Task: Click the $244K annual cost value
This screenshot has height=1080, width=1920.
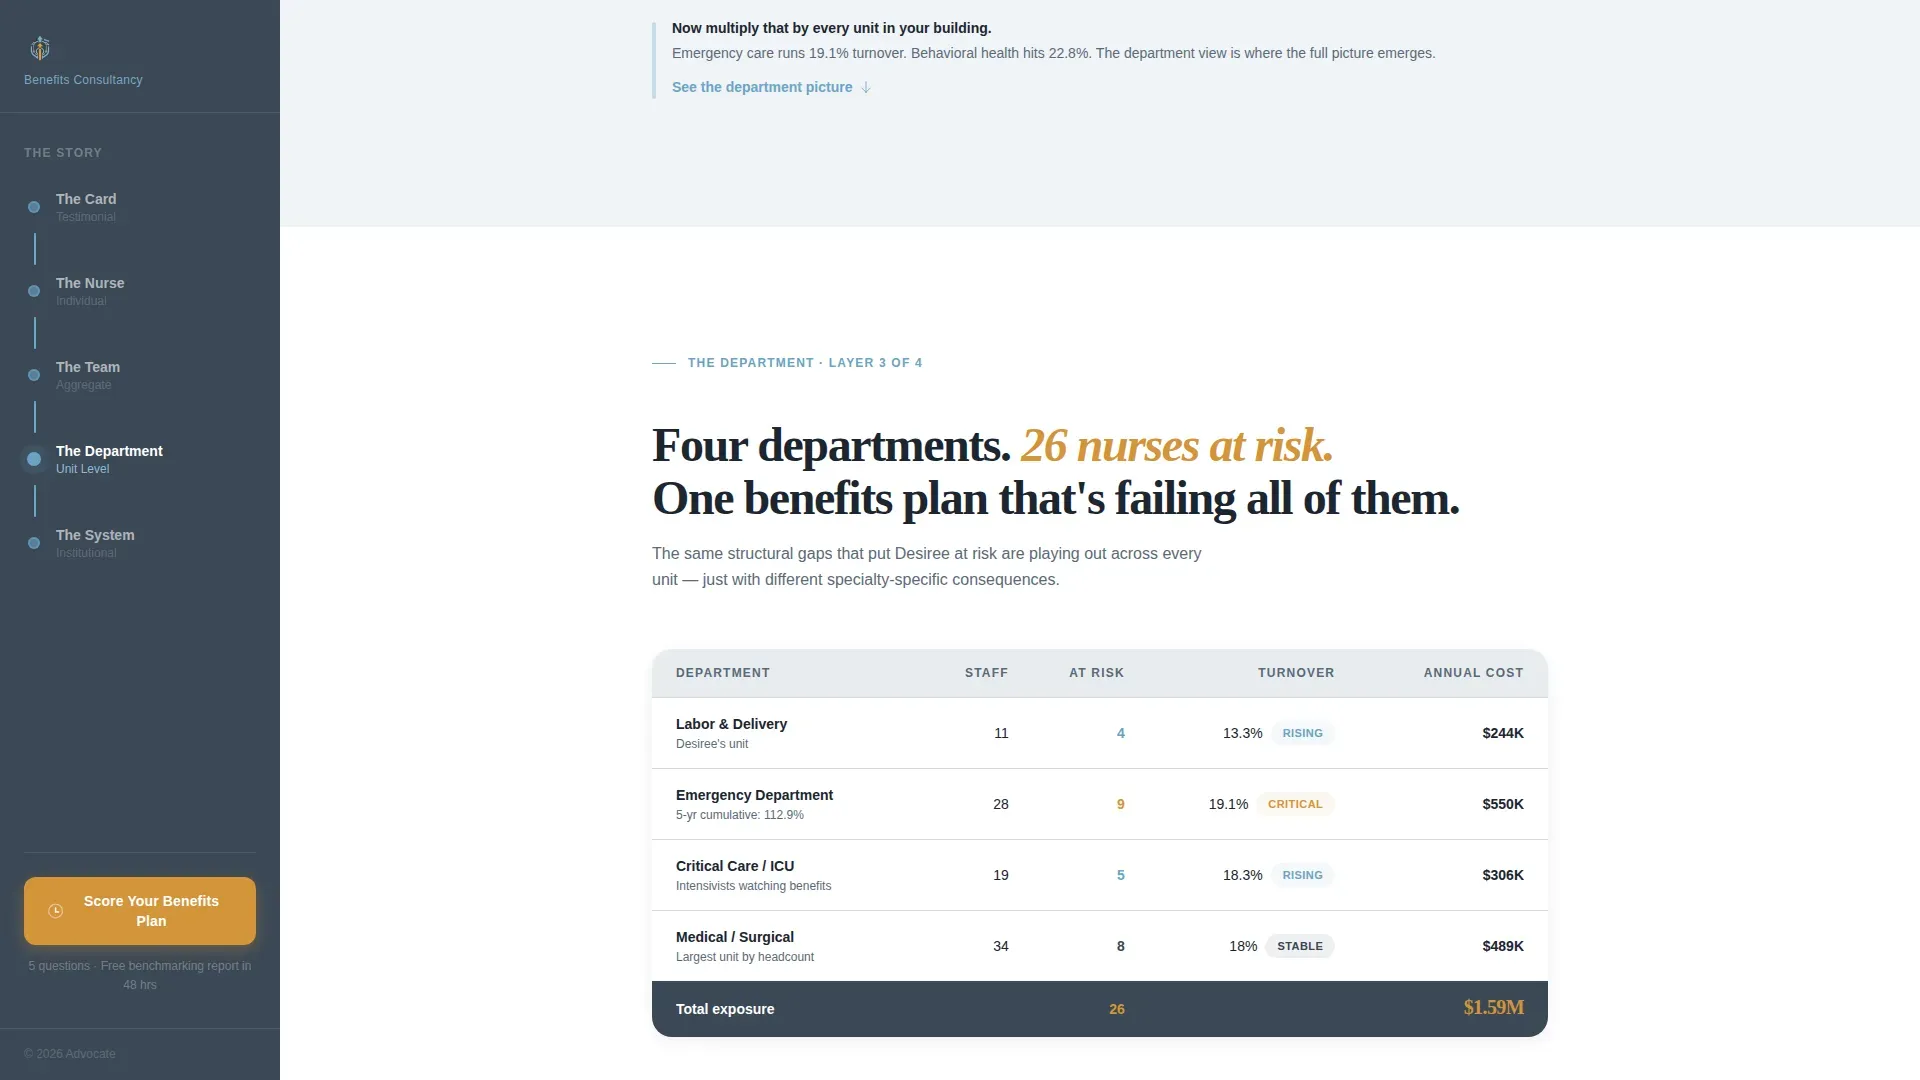Action: pyautogui.click(x=1503, y=733)
